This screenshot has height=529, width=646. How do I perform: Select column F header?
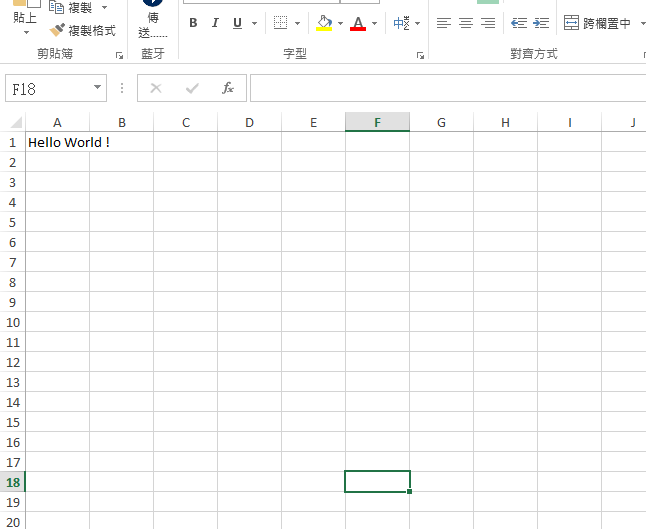377,122
